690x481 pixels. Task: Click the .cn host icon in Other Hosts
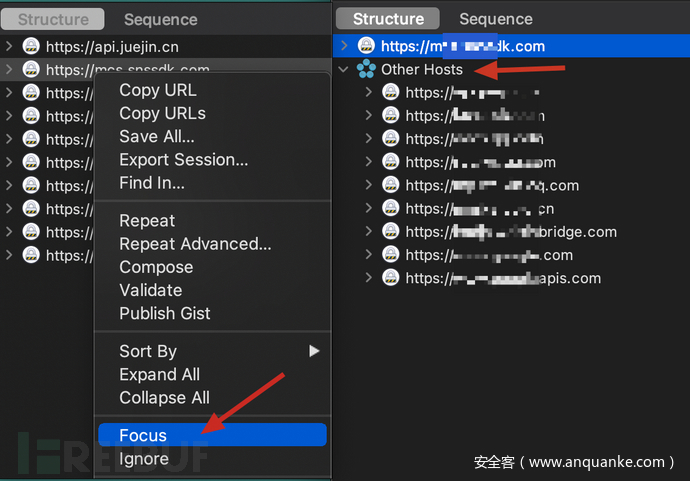[x=390, y=209]
